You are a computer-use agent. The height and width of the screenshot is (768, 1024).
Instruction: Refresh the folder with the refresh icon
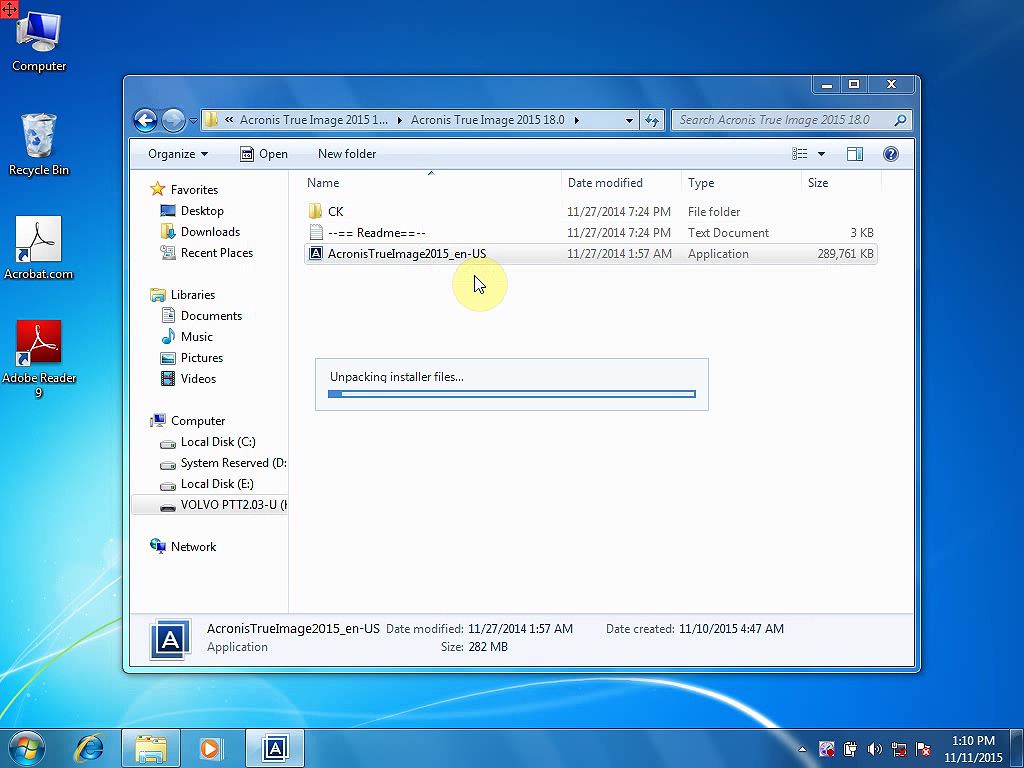(652, 120)
